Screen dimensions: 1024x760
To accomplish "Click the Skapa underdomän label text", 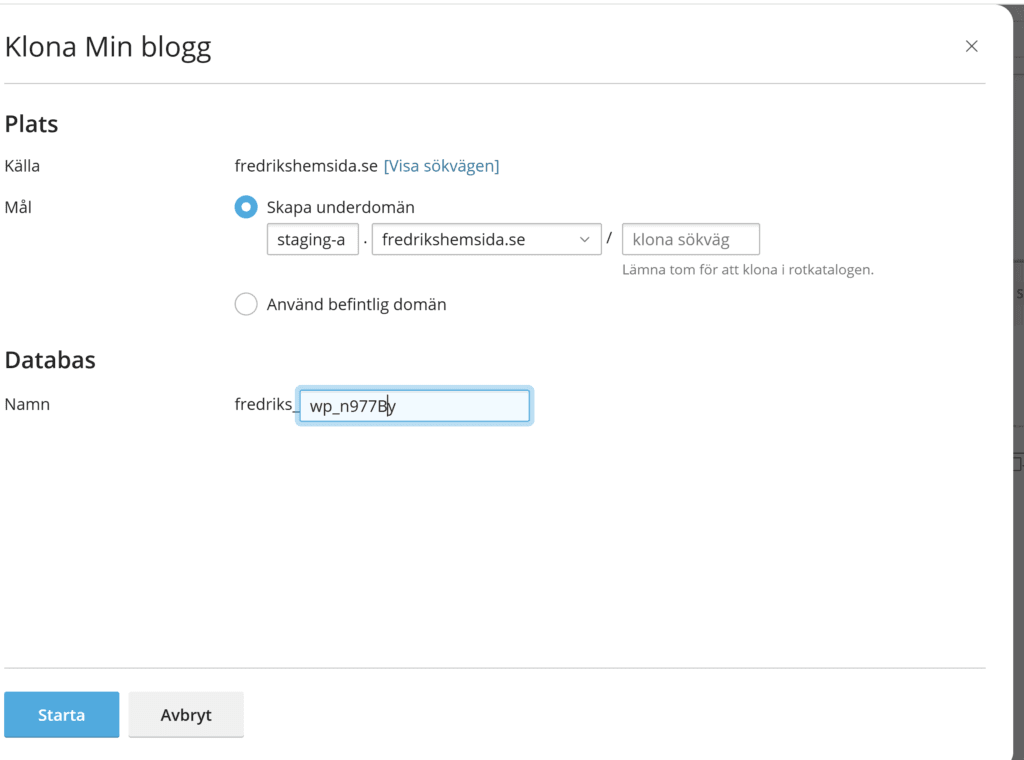I will (x=340, y=207).
